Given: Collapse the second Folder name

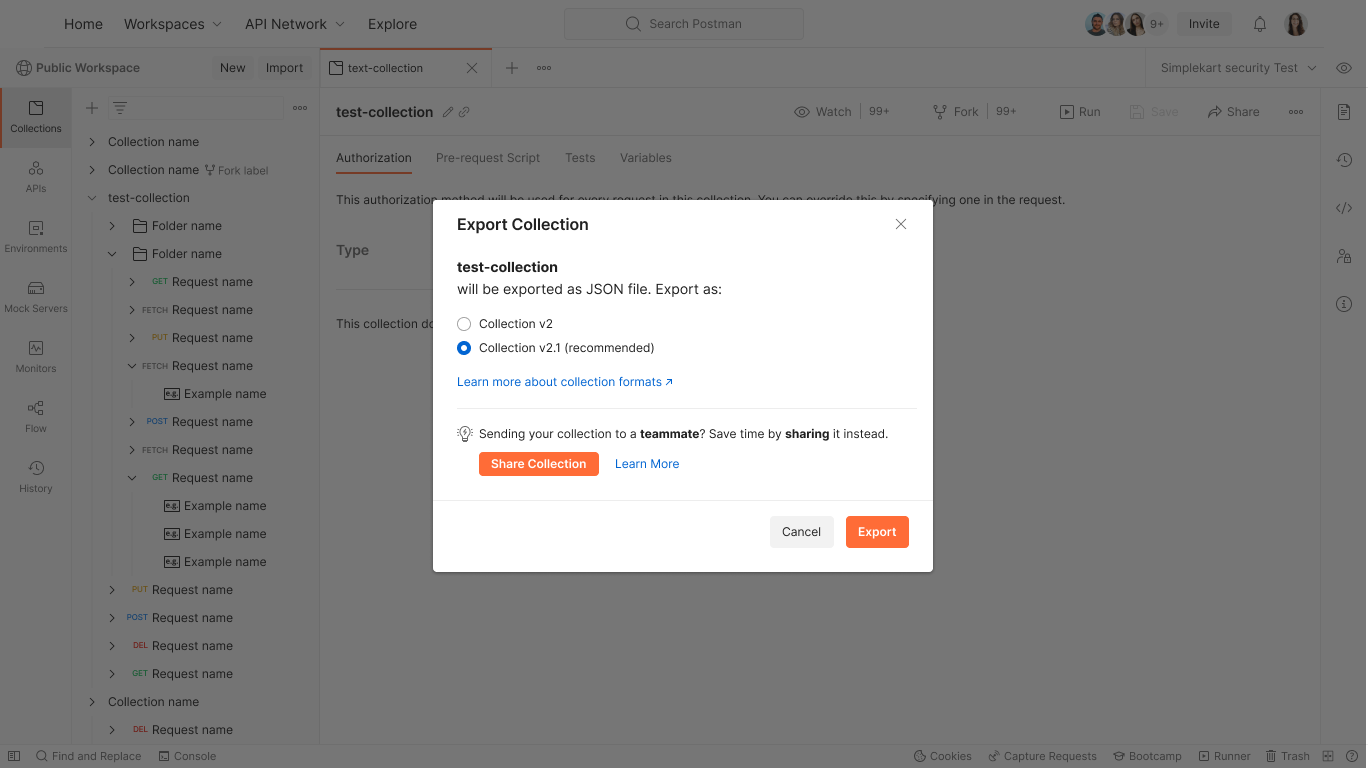Looking at the screenshot, I should point(112,254).
